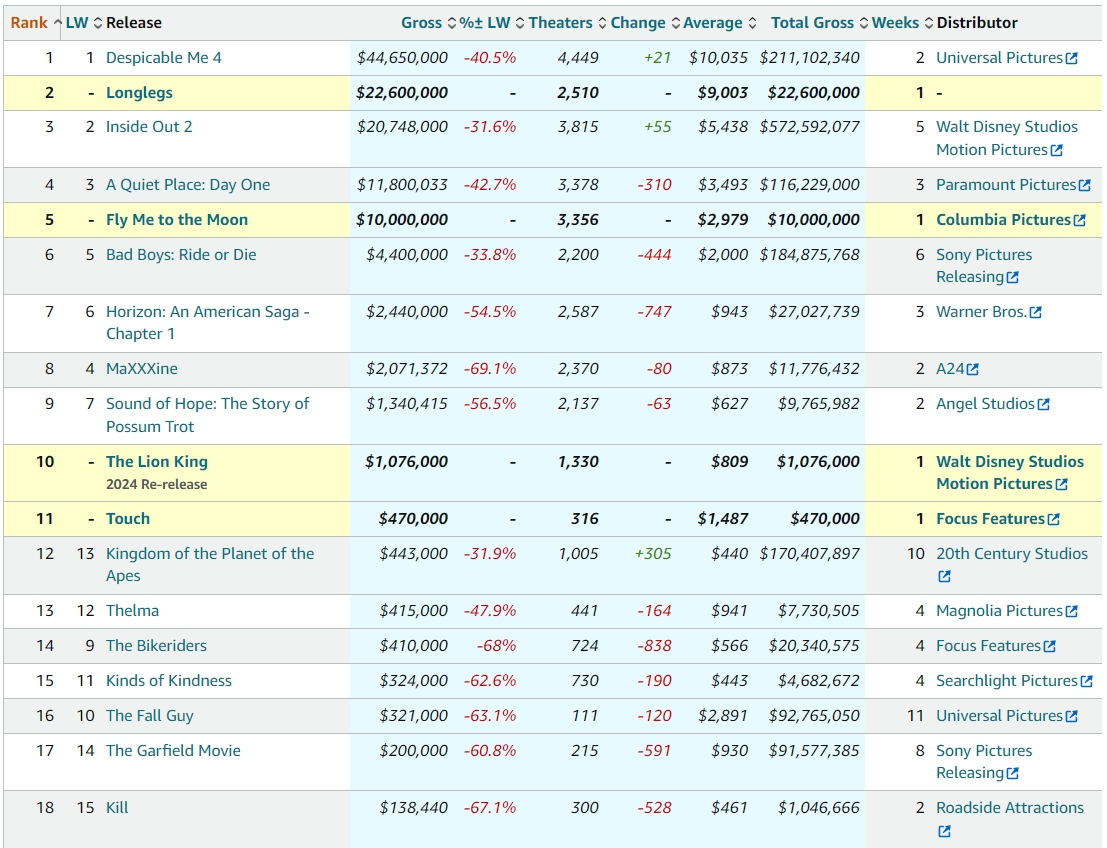Click external link icon under Roadside Attractions
Screen dimensions: 1107x848
944,831
